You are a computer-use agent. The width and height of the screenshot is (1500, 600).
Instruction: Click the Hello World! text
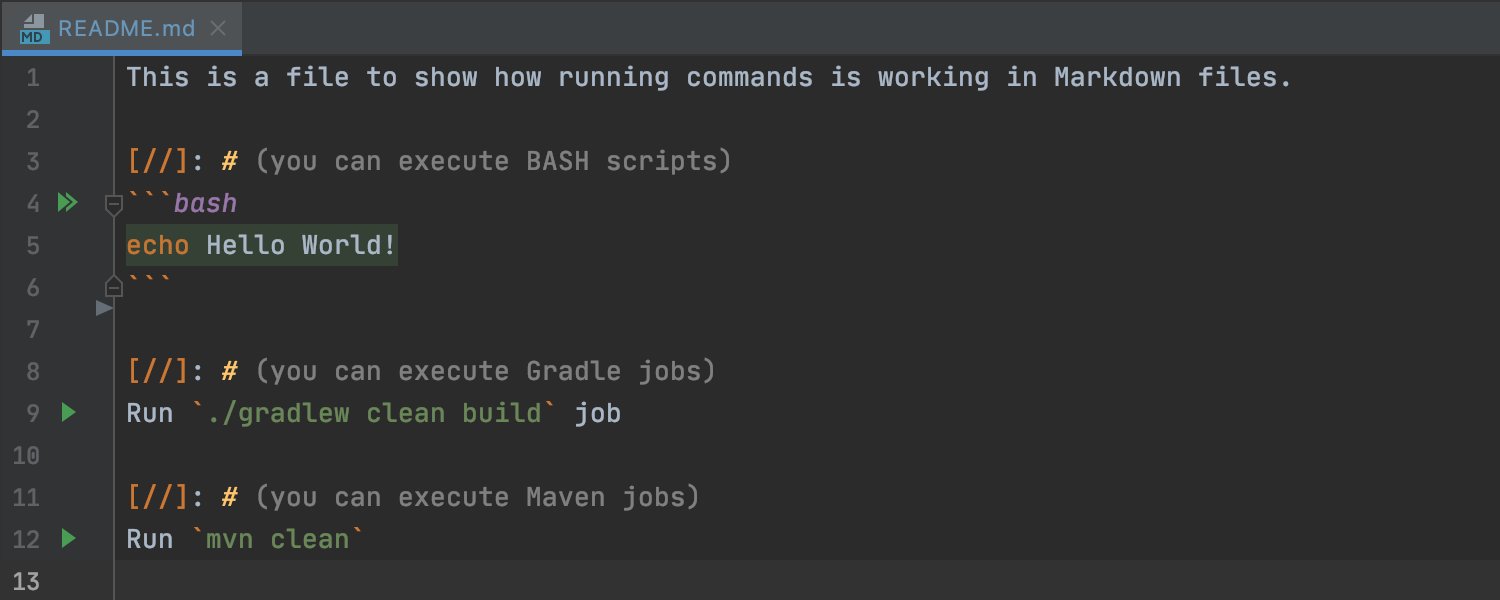(301, 246)
